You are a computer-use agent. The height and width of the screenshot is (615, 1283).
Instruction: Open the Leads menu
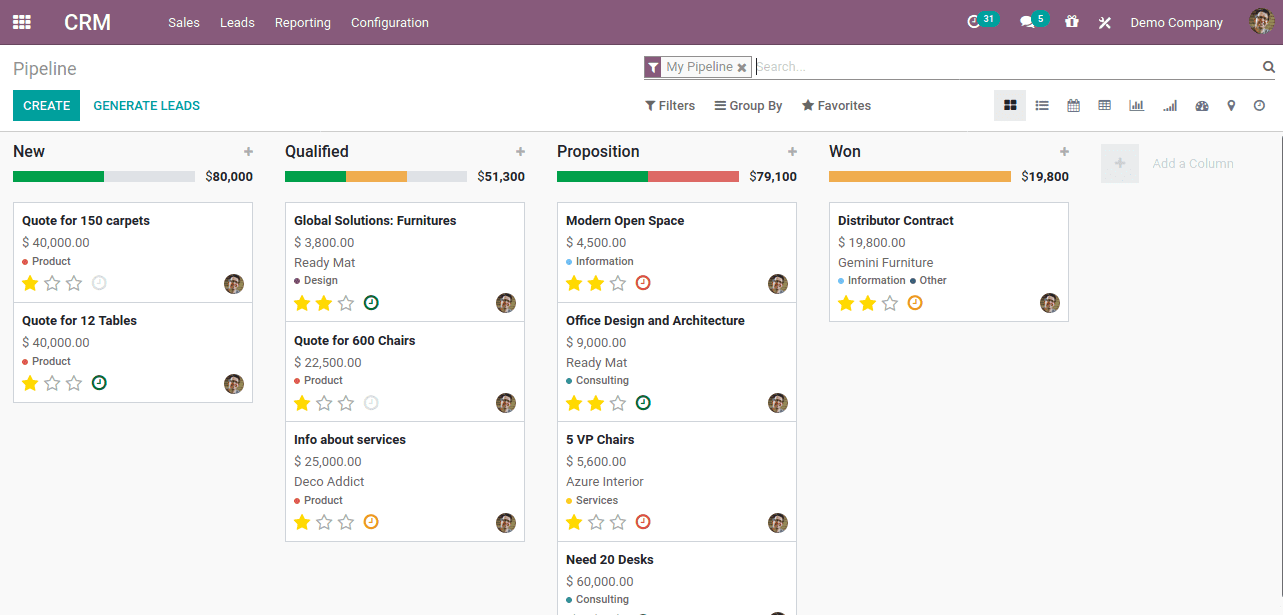point(237,22)
